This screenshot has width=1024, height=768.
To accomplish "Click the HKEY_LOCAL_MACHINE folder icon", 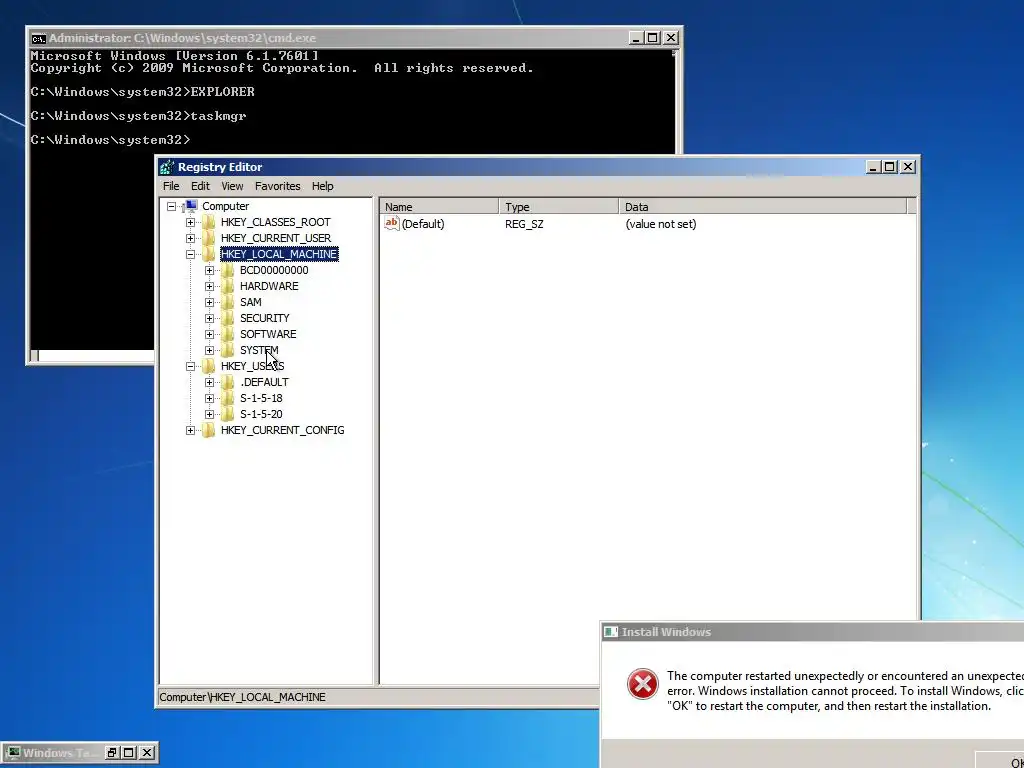I will [x=208, y=254].
